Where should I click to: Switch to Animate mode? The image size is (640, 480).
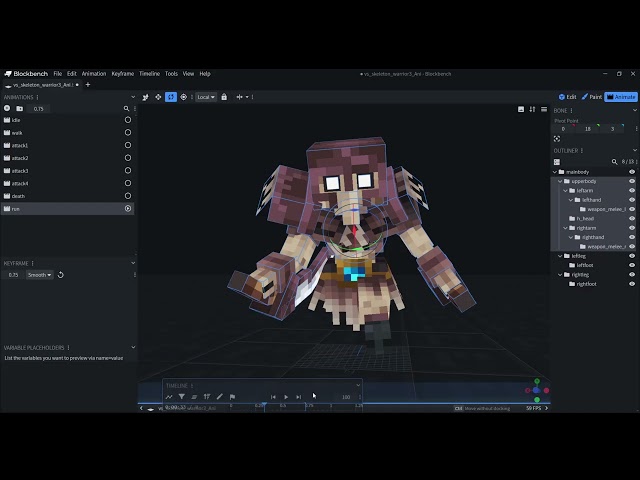coord(621,97)
